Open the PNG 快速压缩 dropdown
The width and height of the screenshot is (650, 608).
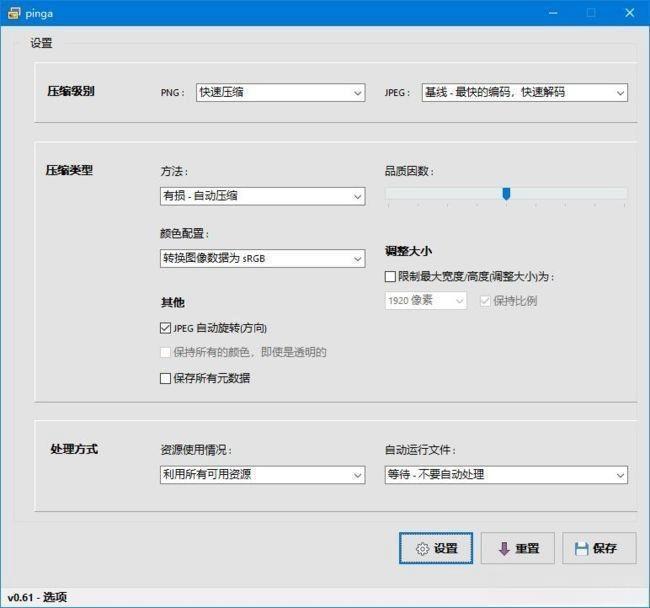(x=280, y=93)
